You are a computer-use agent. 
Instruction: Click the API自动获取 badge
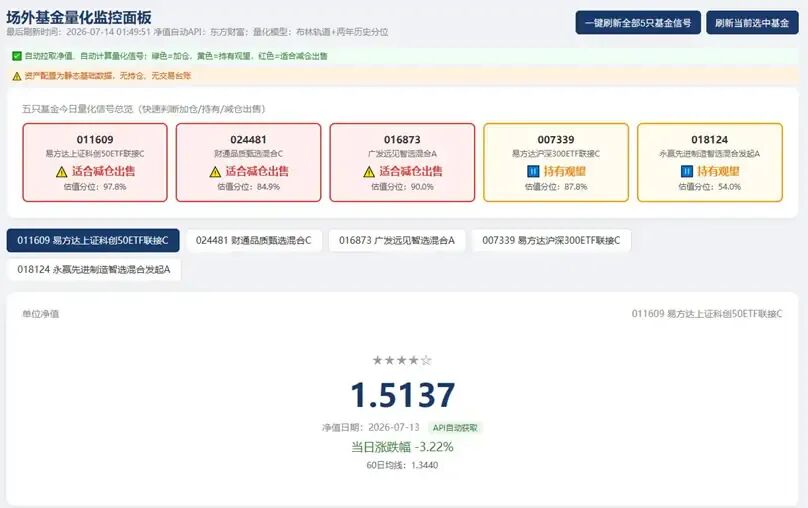coord(455,428)
